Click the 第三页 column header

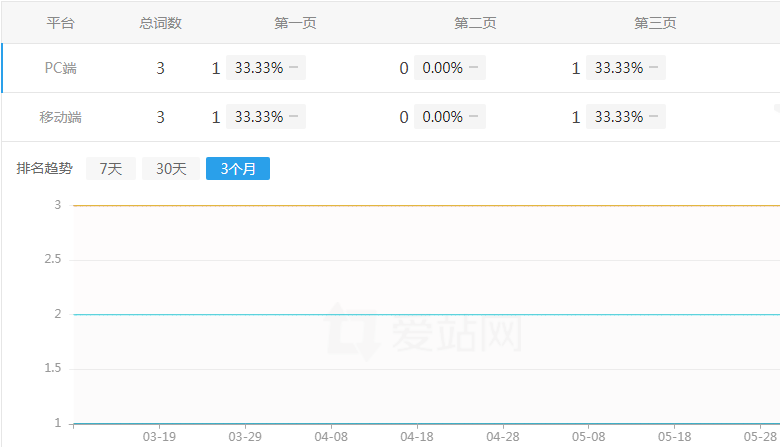pos(655,23)
